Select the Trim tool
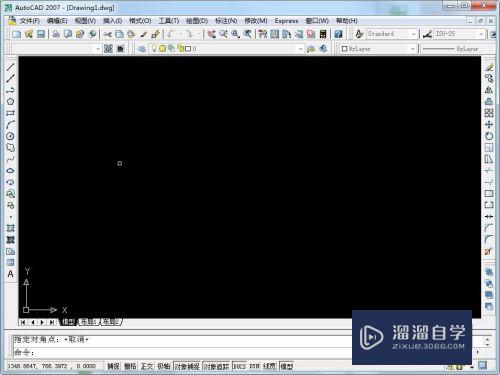Image resolution: width=500 pixels, height=375 pixels. coord(489,171)
